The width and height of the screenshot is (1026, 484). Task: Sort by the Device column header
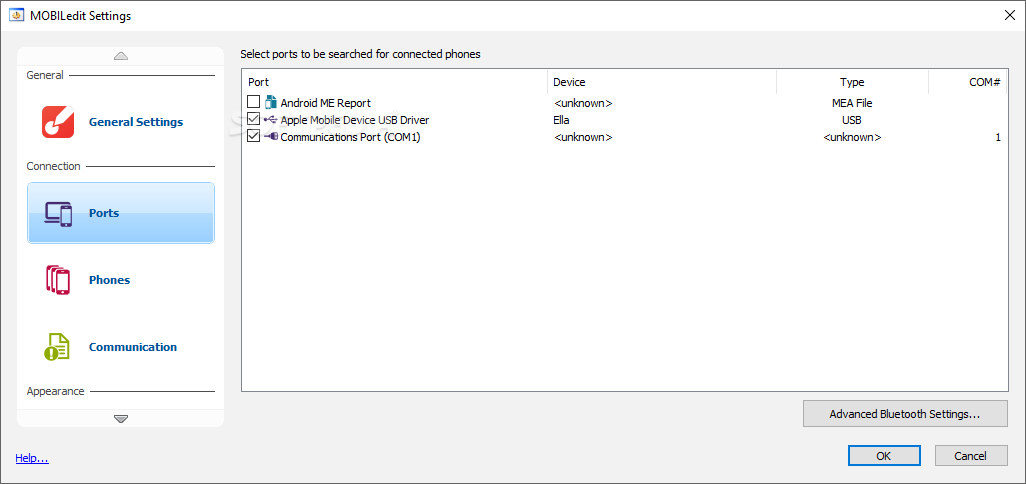tap(662, 82)
